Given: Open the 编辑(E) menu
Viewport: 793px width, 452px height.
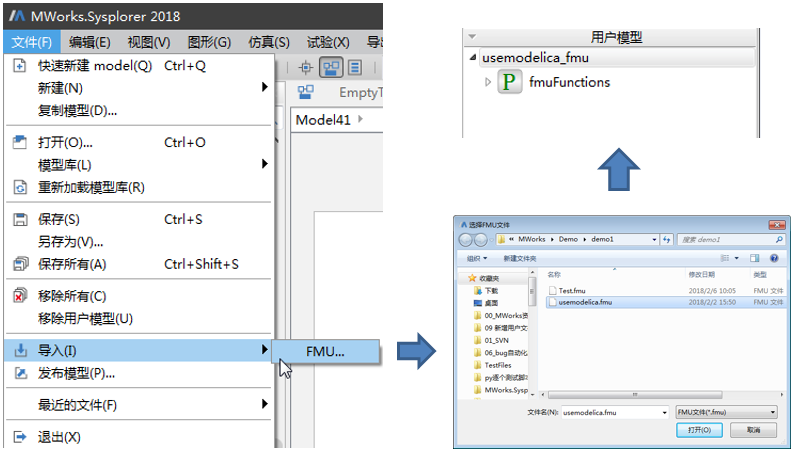Looking at the screenshot, I should (x=89, y=42).
